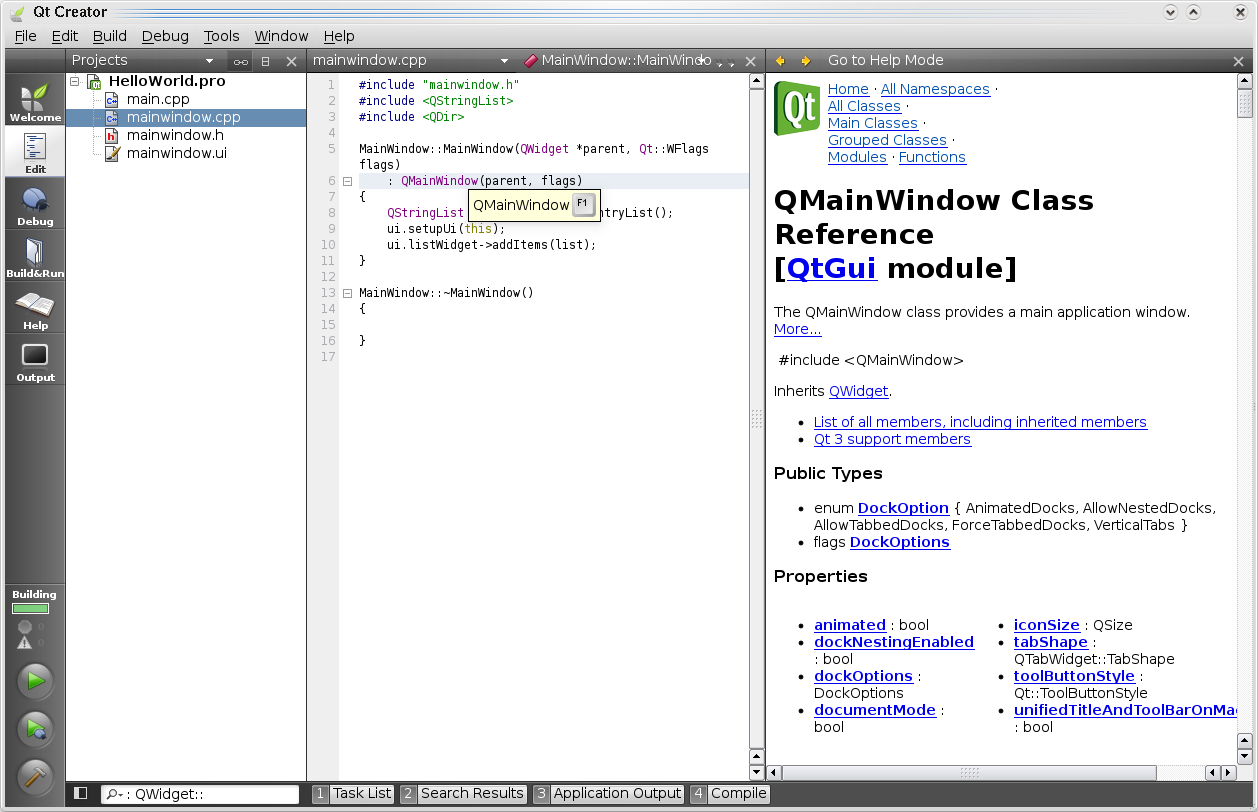Open the Search Results output pane
Screen dimensions: 1258x812
[463, 793]
